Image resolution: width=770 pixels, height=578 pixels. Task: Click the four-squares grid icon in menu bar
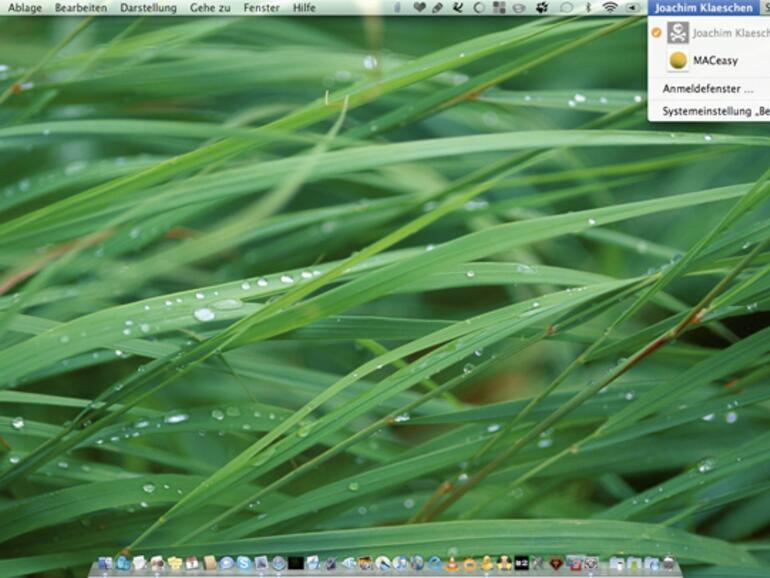click(x=499, y=7)
